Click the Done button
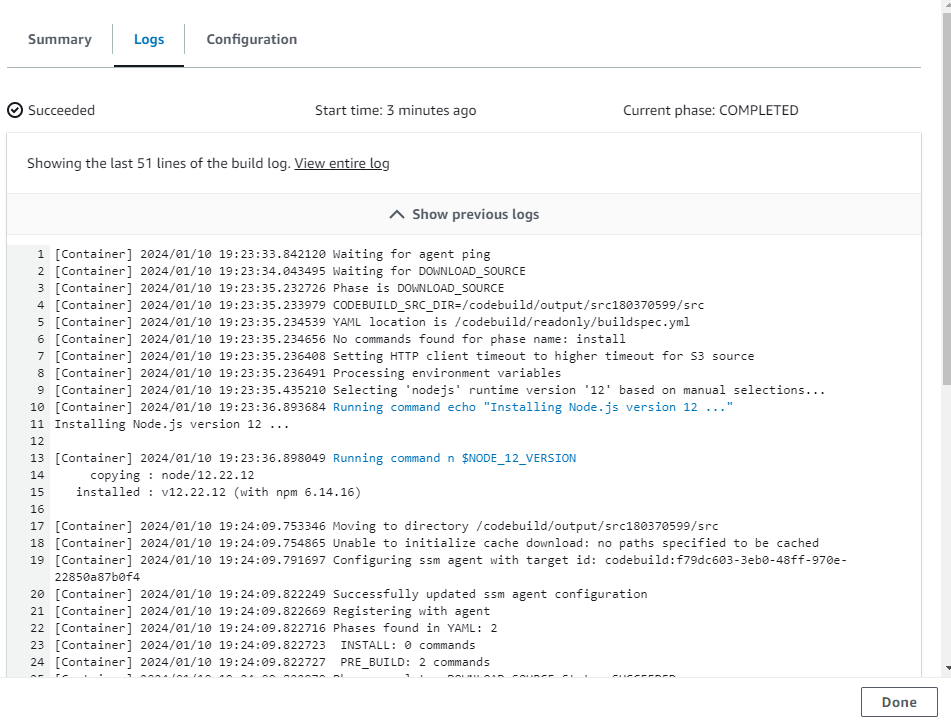Image resolution: width=951 pixels, height=722 pixels. tap(898, 701)
